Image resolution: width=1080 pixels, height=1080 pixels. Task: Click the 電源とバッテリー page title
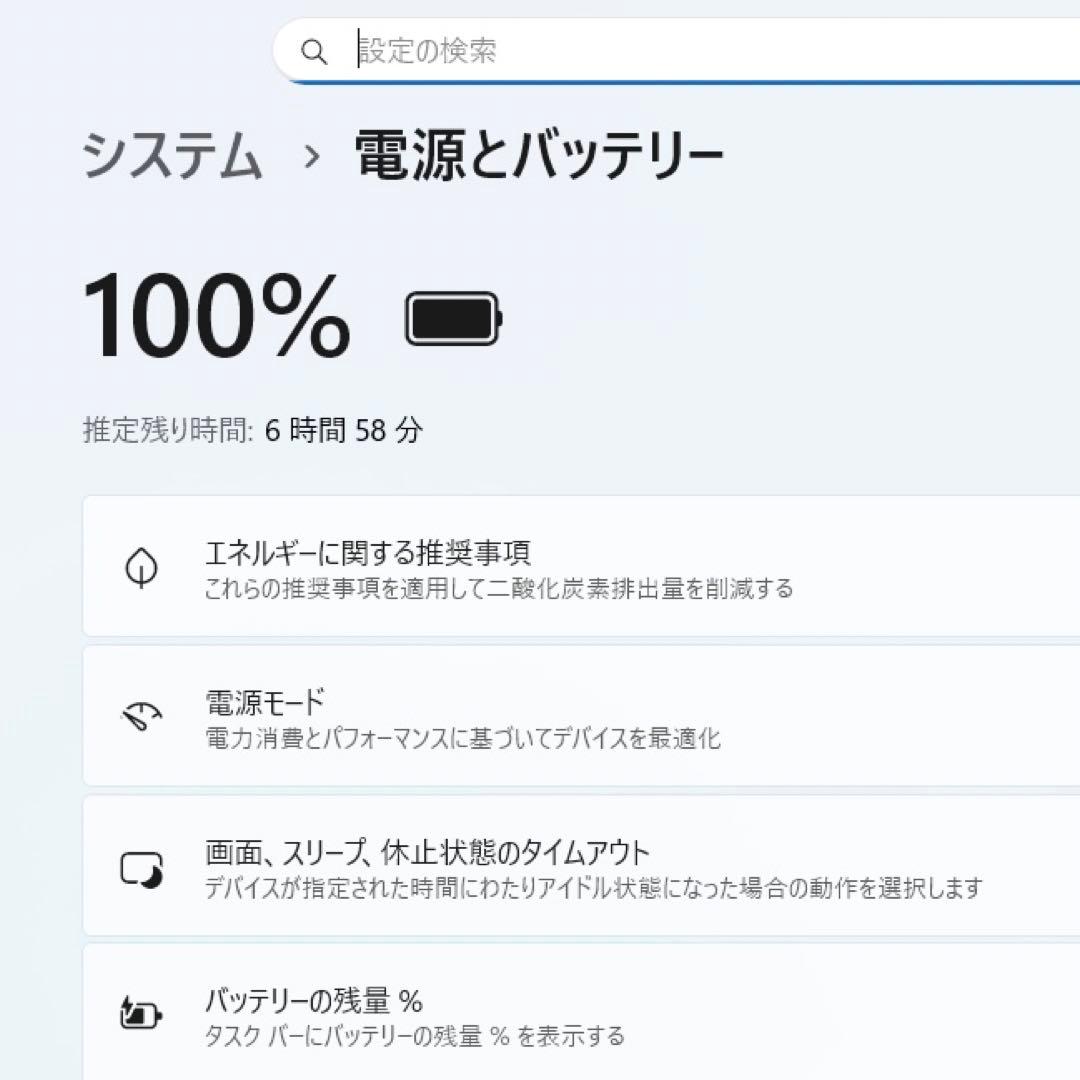coord(534,153)
